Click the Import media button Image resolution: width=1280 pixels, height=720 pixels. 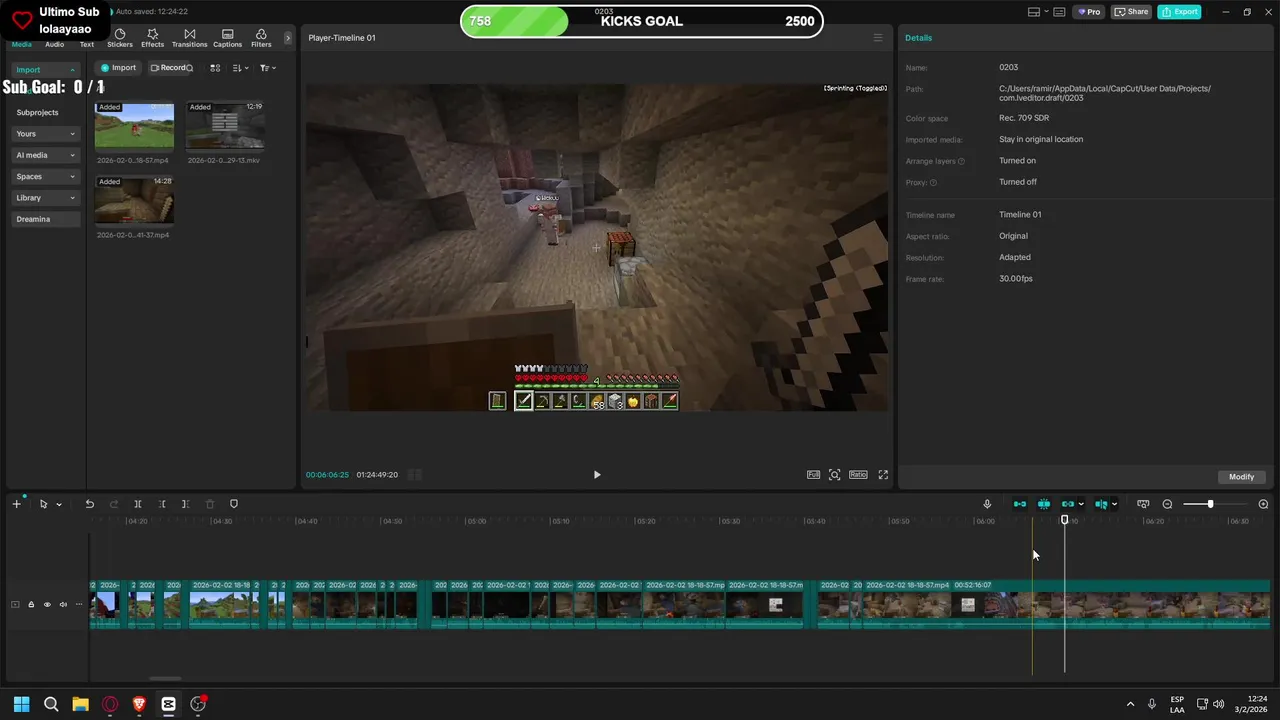[x=118, y=68]
